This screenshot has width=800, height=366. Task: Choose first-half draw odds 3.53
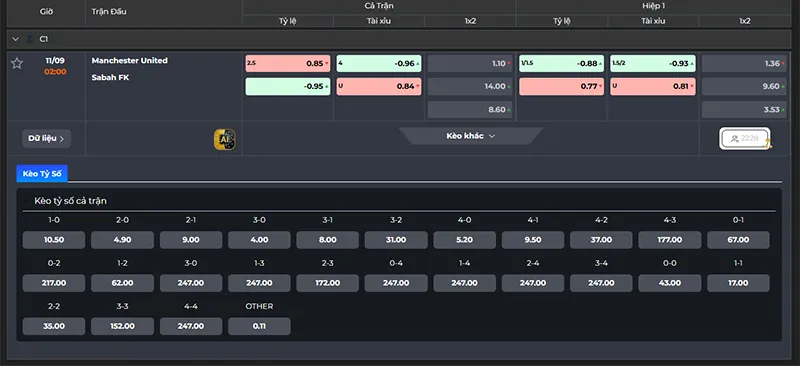pos(744,109)
